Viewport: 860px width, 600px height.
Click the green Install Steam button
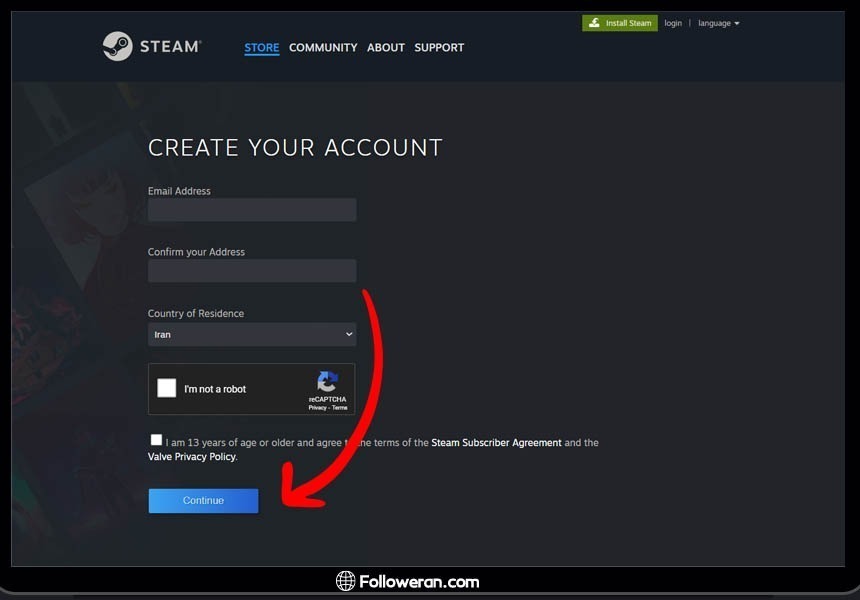coord(620,23)
